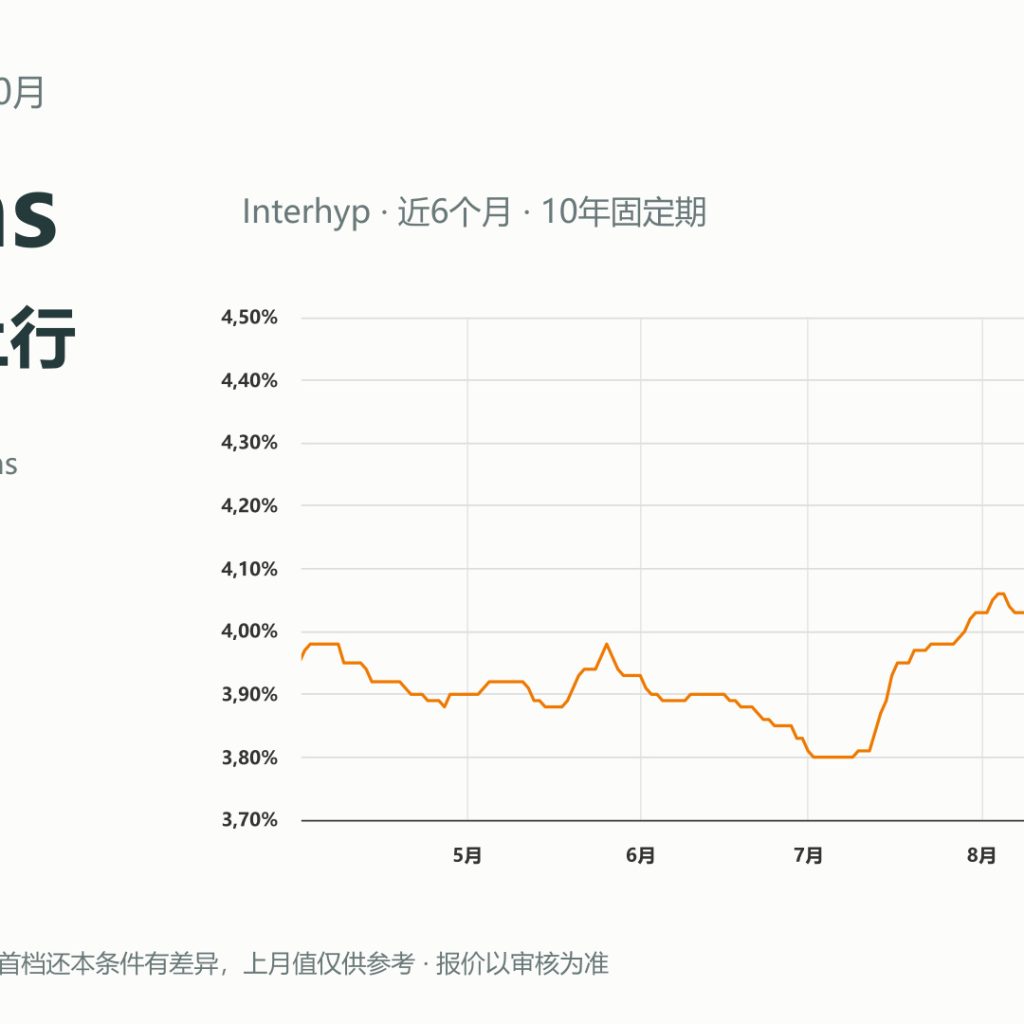Click the 6月 x-axis label

(x=641, y=856)
